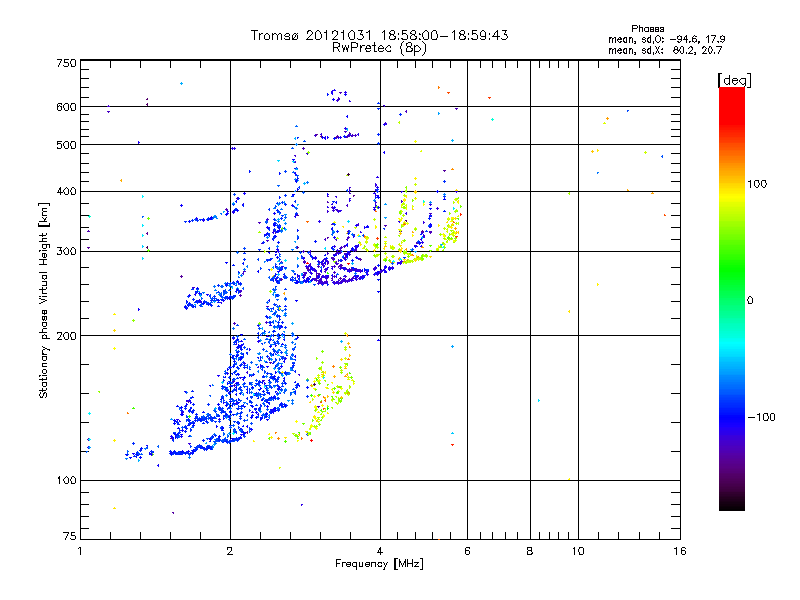The width and height of the screenshot is (800, 600).
Task: Click the y-axis label '200'
Action: point(66,336)
